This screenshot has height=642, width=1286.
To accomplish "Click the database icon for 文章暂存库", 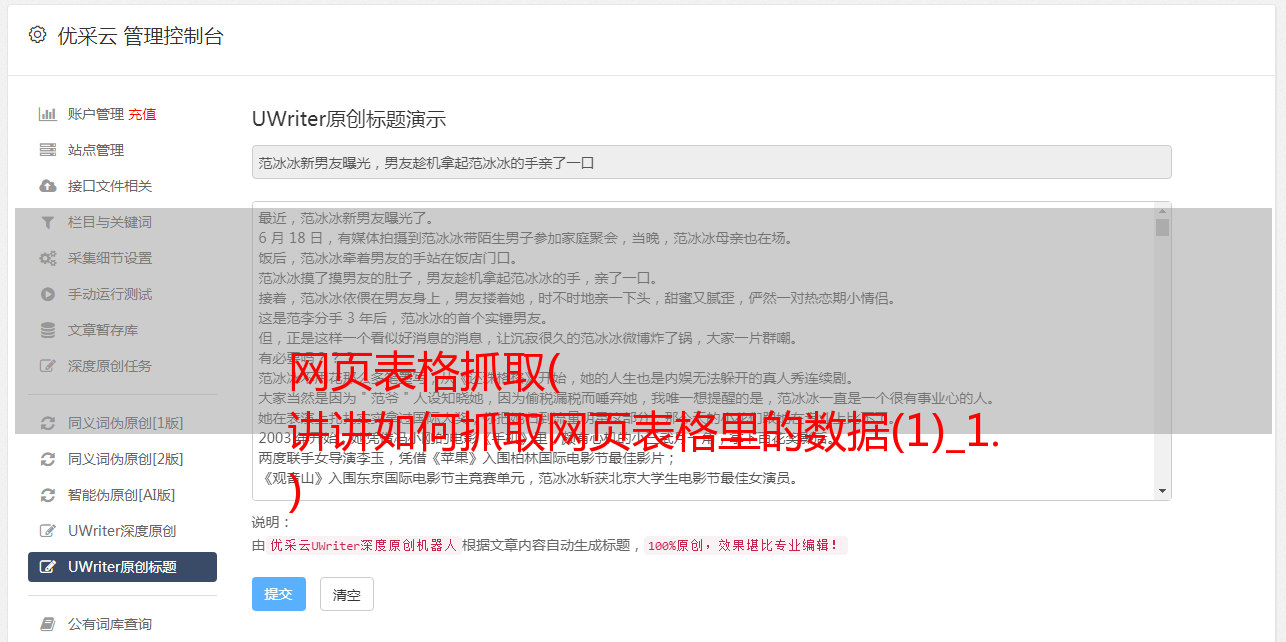I will click(x=47, y=330).
